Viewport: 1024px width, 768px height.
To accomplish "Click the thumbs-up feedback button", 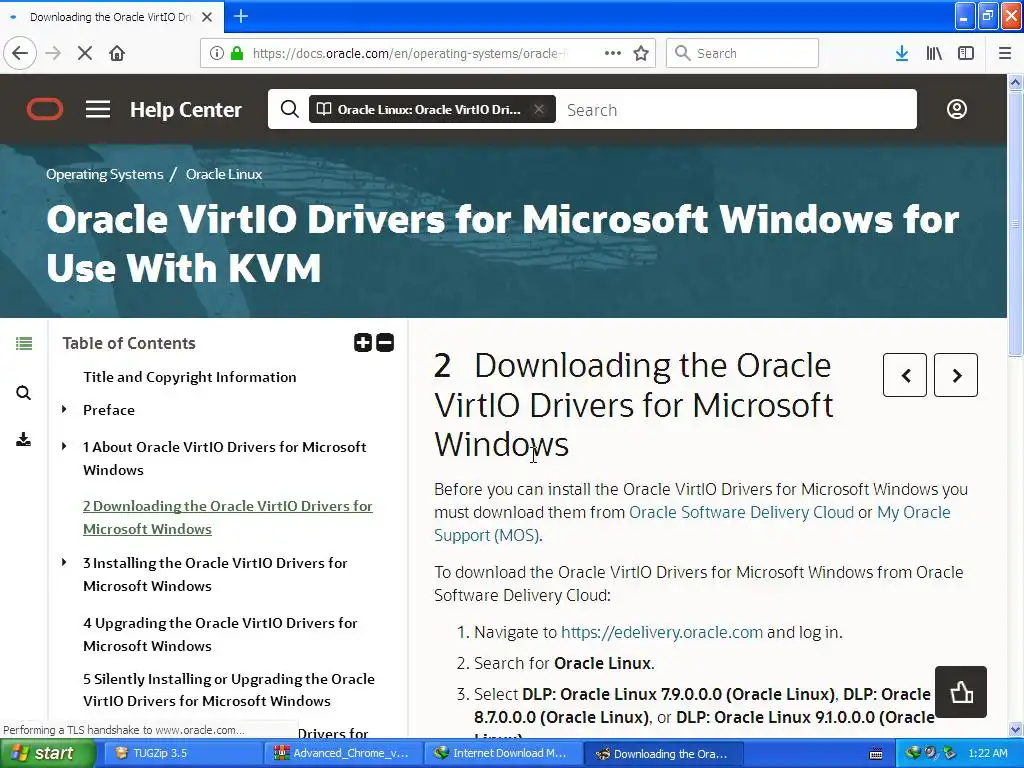I will point(961,692).
